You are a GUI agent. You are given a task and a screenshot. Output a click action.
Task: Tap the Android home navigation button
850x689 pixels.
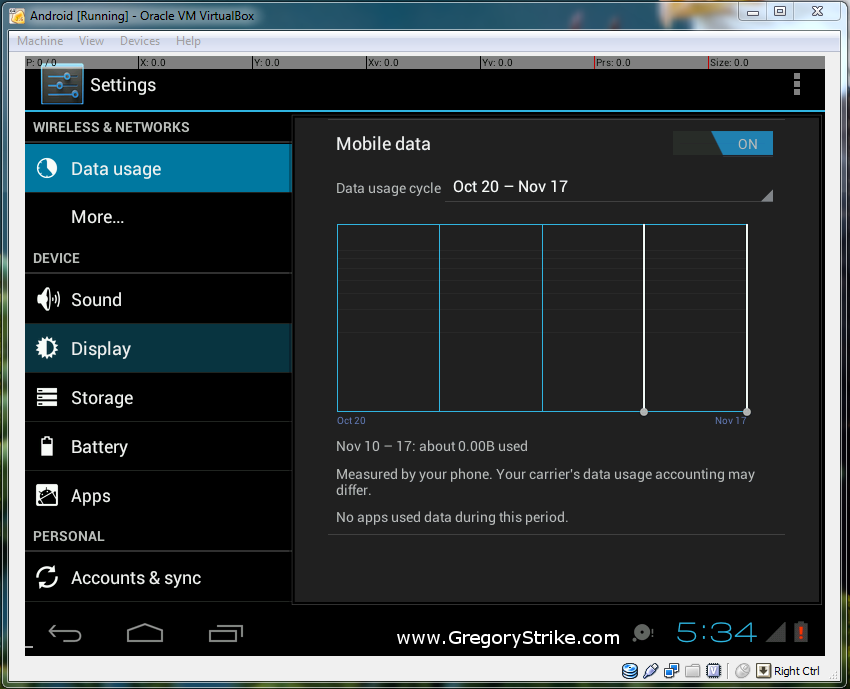[145, 633]
